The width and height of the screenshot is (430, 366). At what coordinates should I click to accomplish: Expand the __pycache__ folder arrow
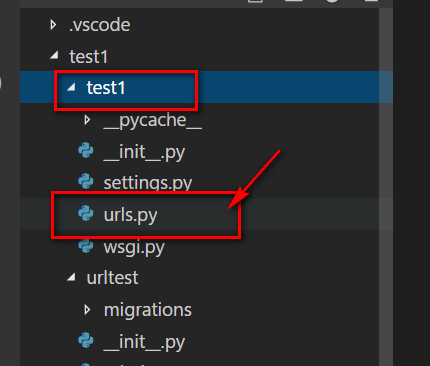[87, 120]
